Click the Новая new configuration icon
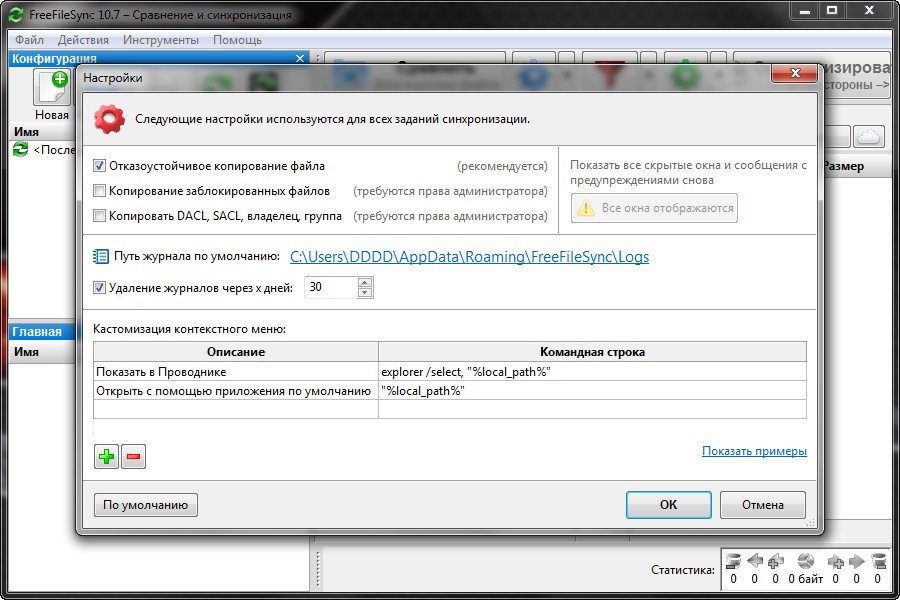Viewport: 900px width, 600px height. [x=52, y=87]
